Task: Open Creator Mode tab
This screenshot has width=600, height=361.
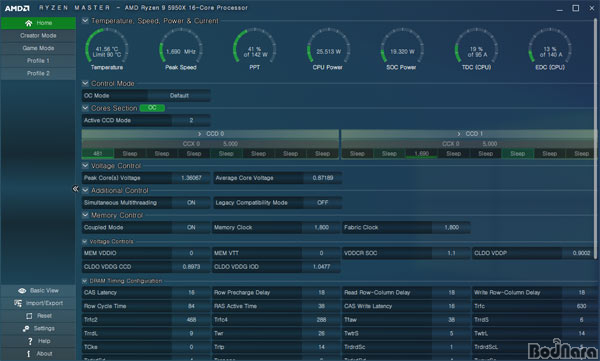Action: click(x=38, y=36)
